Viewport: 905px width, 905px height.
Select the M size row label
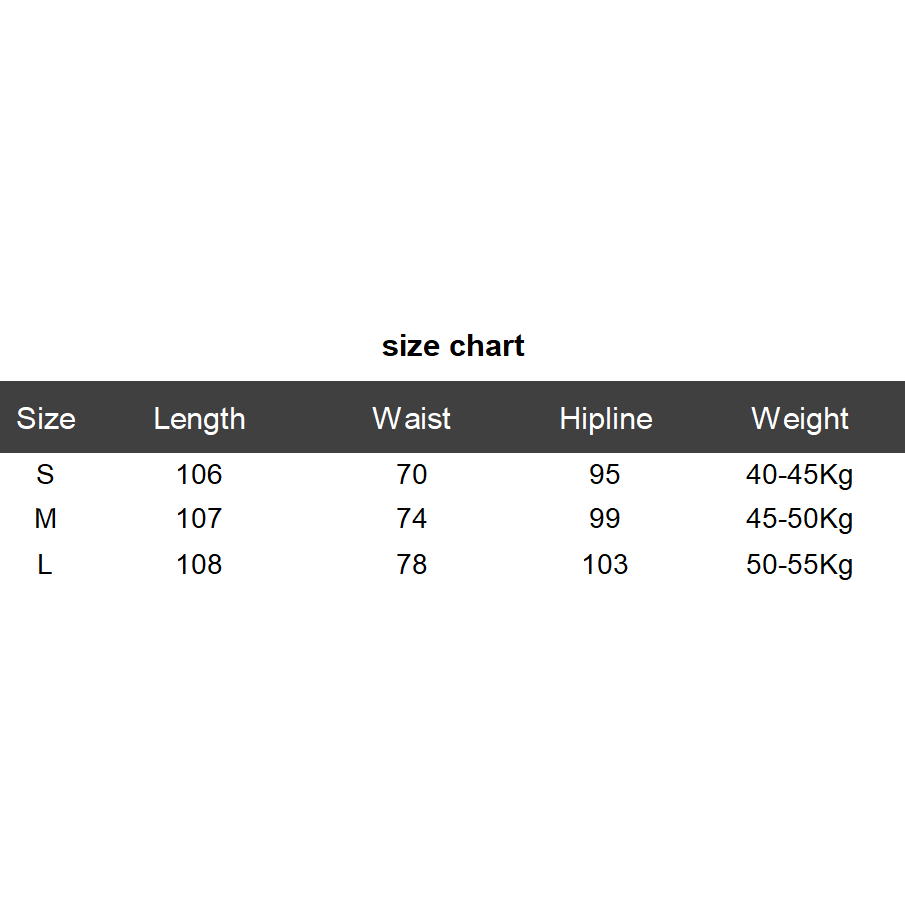(45, 519)
